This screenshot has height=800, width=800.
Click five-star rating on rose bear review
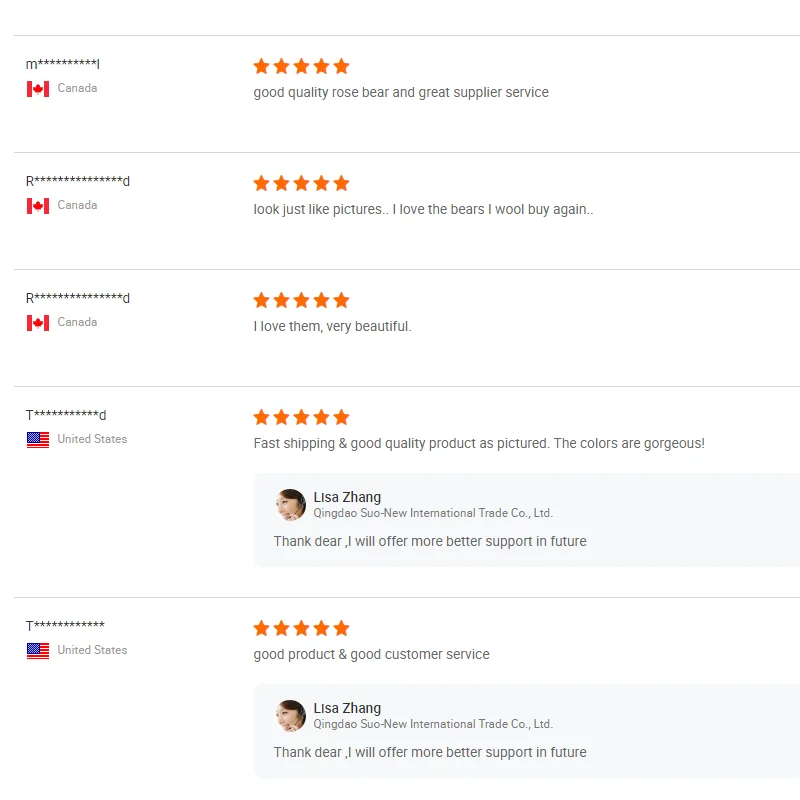pos(301,67)
